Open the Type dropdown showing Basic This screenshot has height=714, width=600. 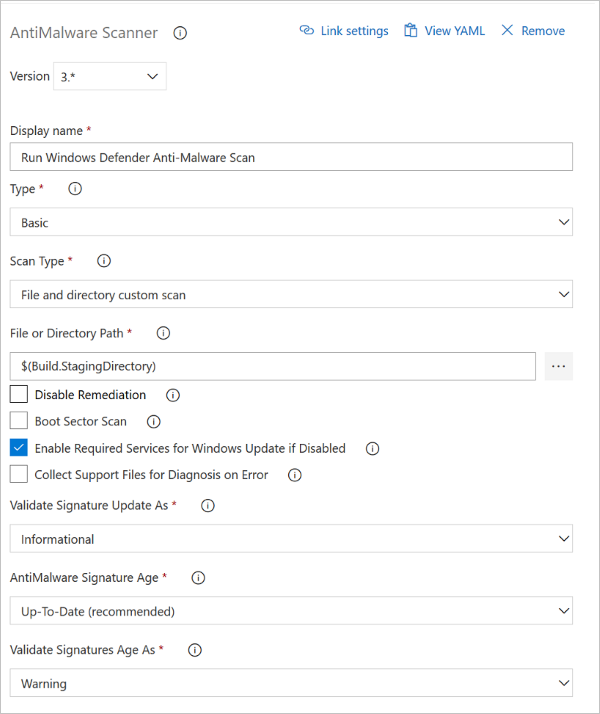(x=291, y=222)
